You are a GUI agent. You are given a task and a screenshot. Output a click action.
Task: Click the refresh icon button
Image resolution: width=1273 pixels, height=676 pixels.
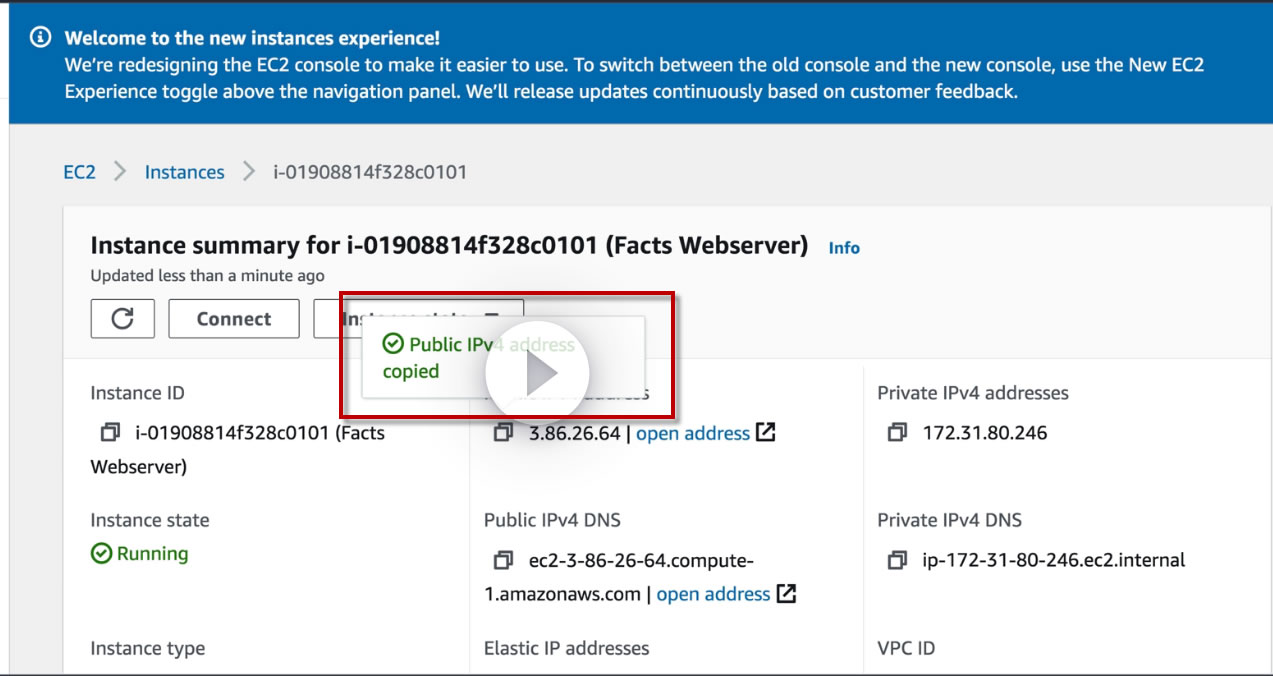pyautogui.click(x=122, y=319)
